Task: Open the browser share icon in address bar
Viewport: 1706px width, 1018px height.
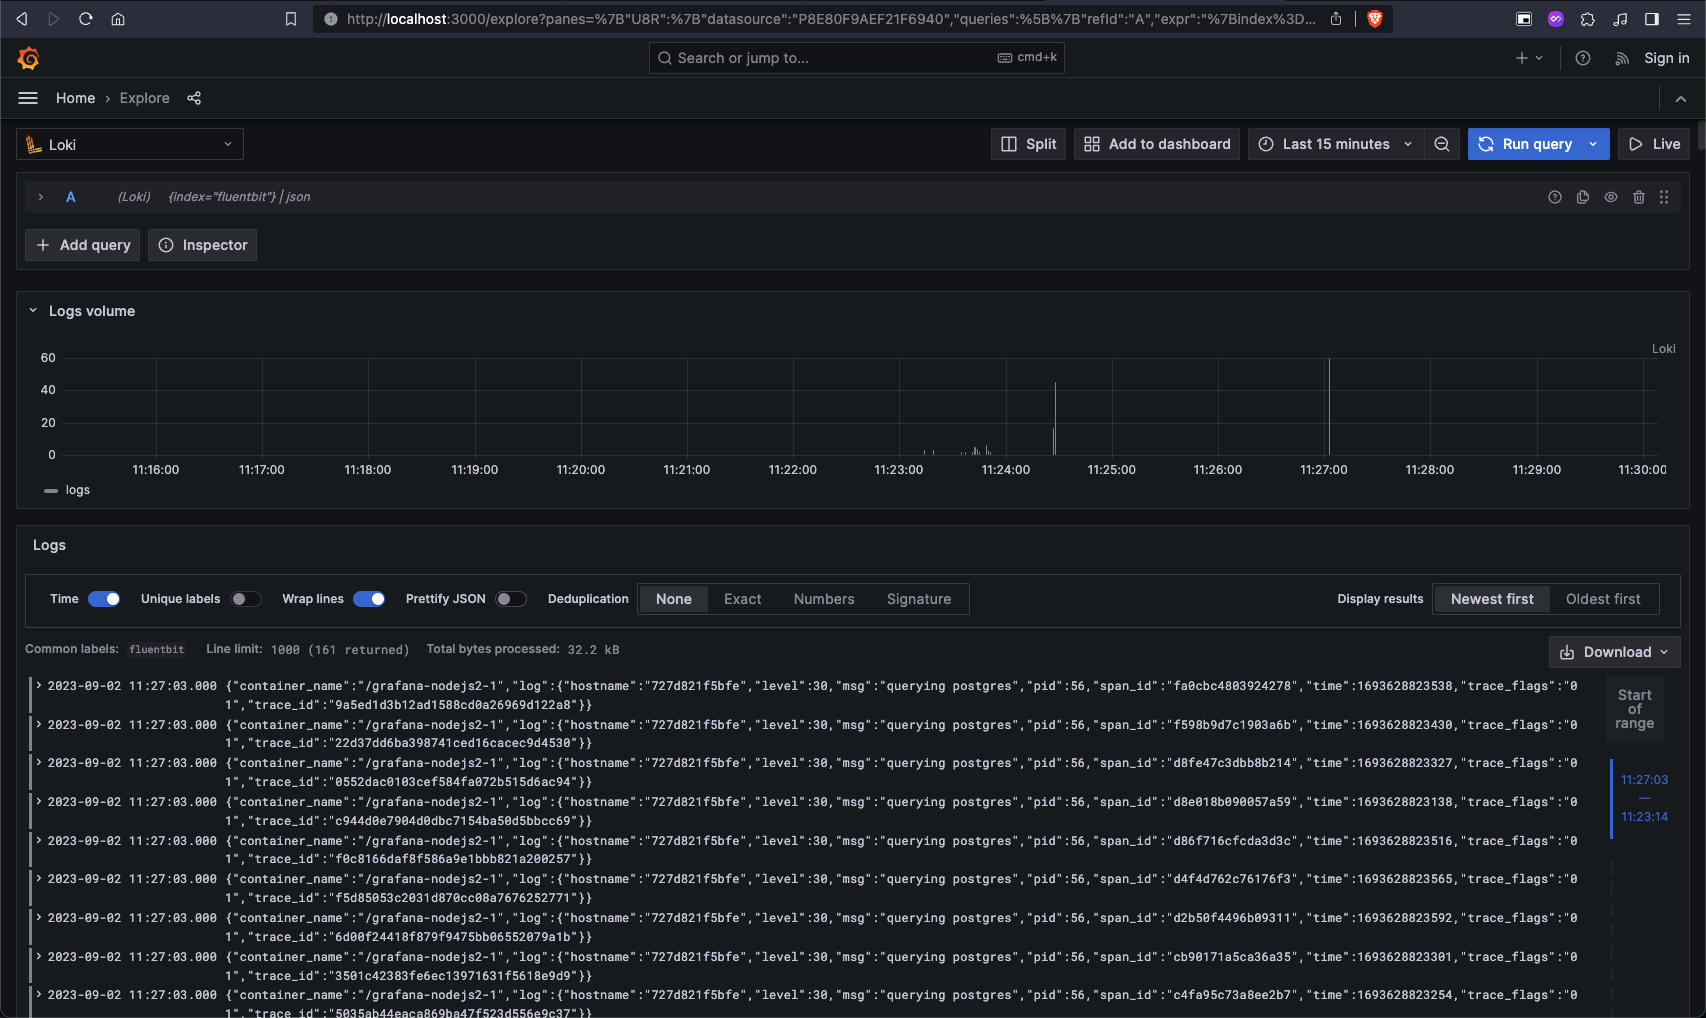Action: (1336, 19)
